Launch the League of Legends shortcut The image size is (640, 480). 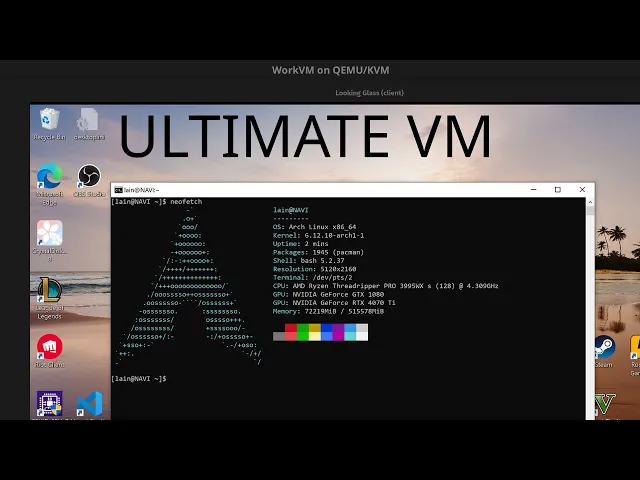[49, 298]
